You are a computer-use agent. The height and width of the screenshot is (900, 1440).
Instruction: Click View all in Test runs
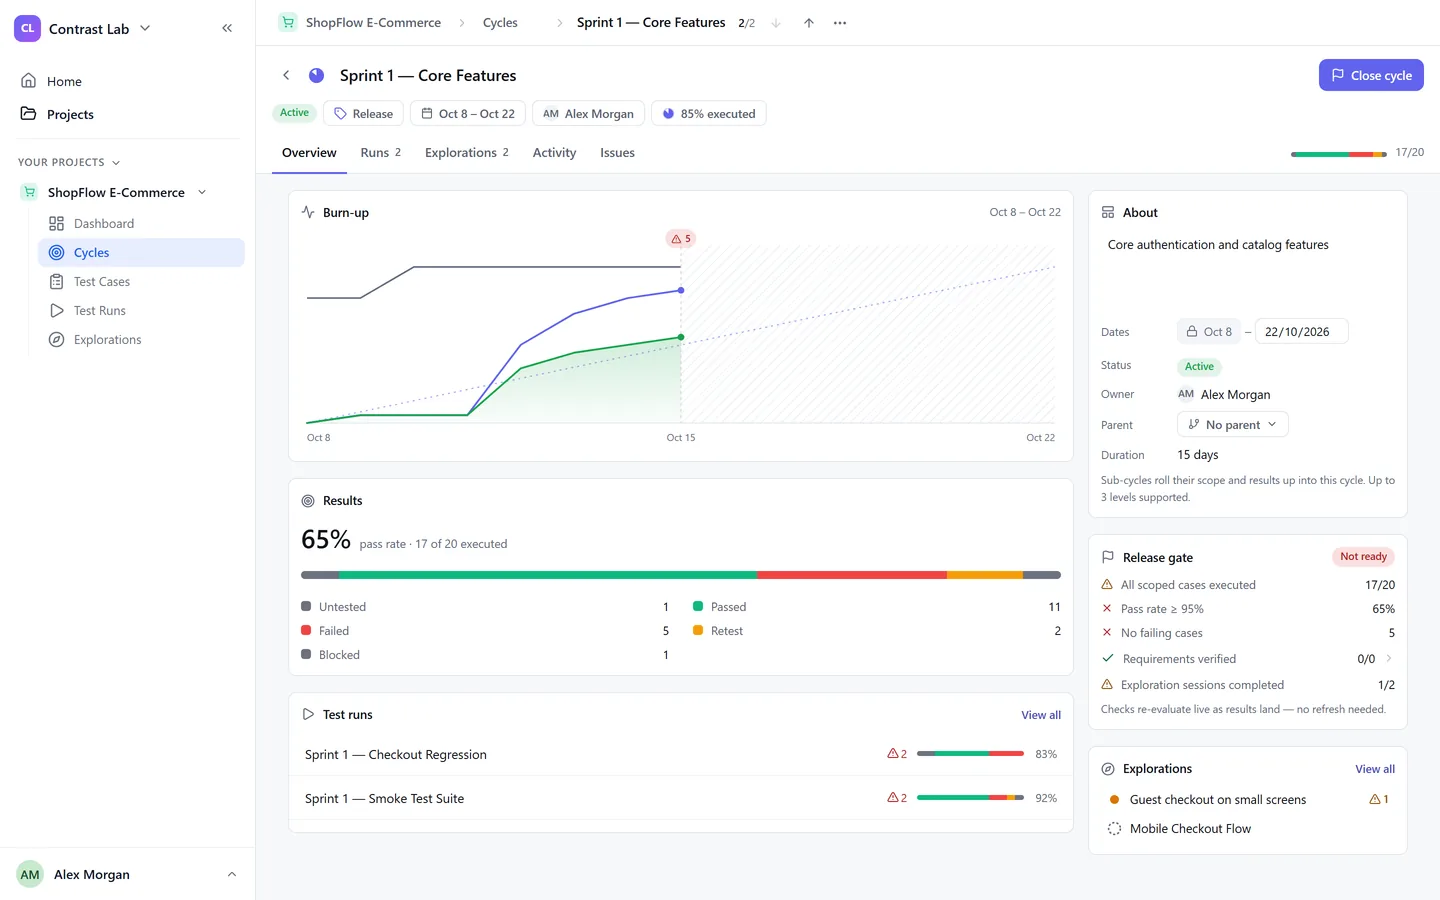click(x=1041, y=715)
